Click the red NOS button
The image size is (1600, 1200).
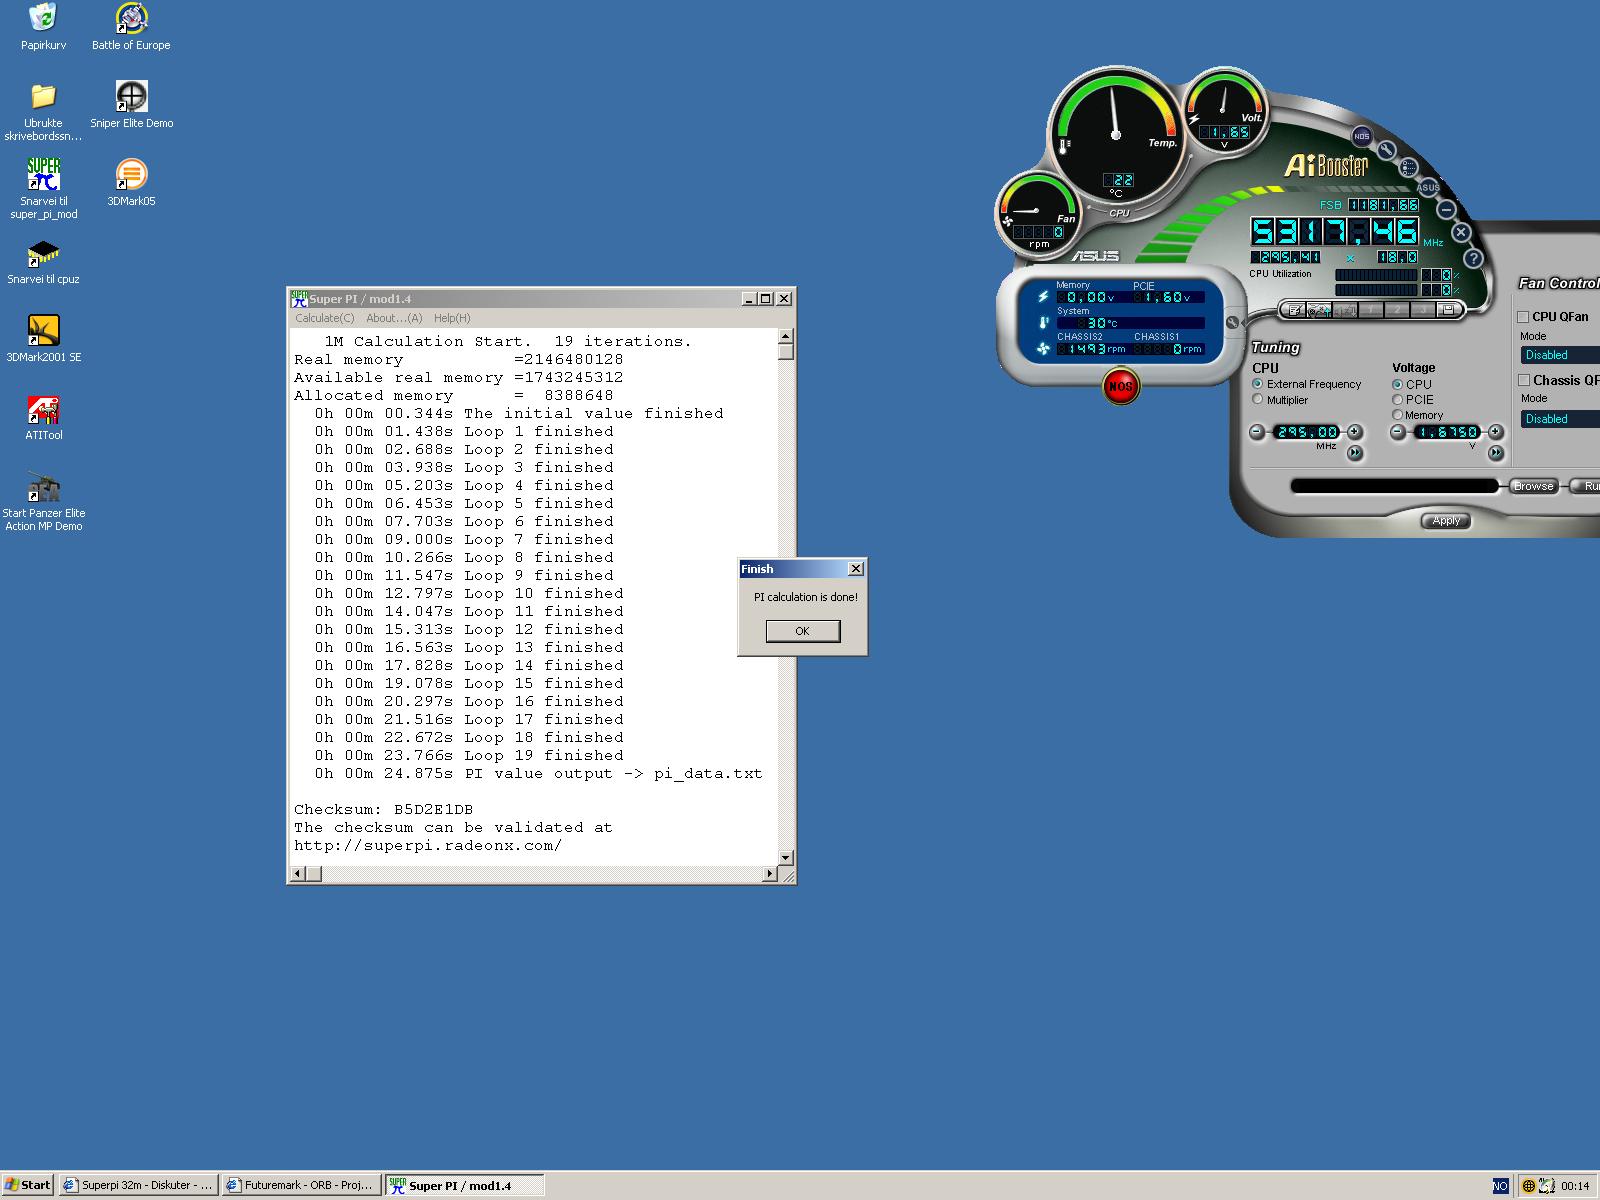[1121, 386]
